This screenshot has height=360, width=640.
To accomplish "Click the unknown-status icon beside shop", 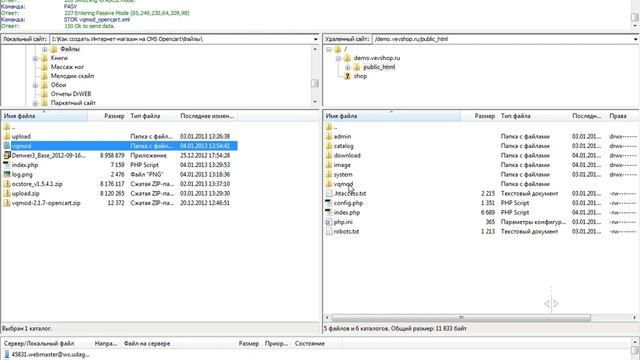I will tap(347, 76).
